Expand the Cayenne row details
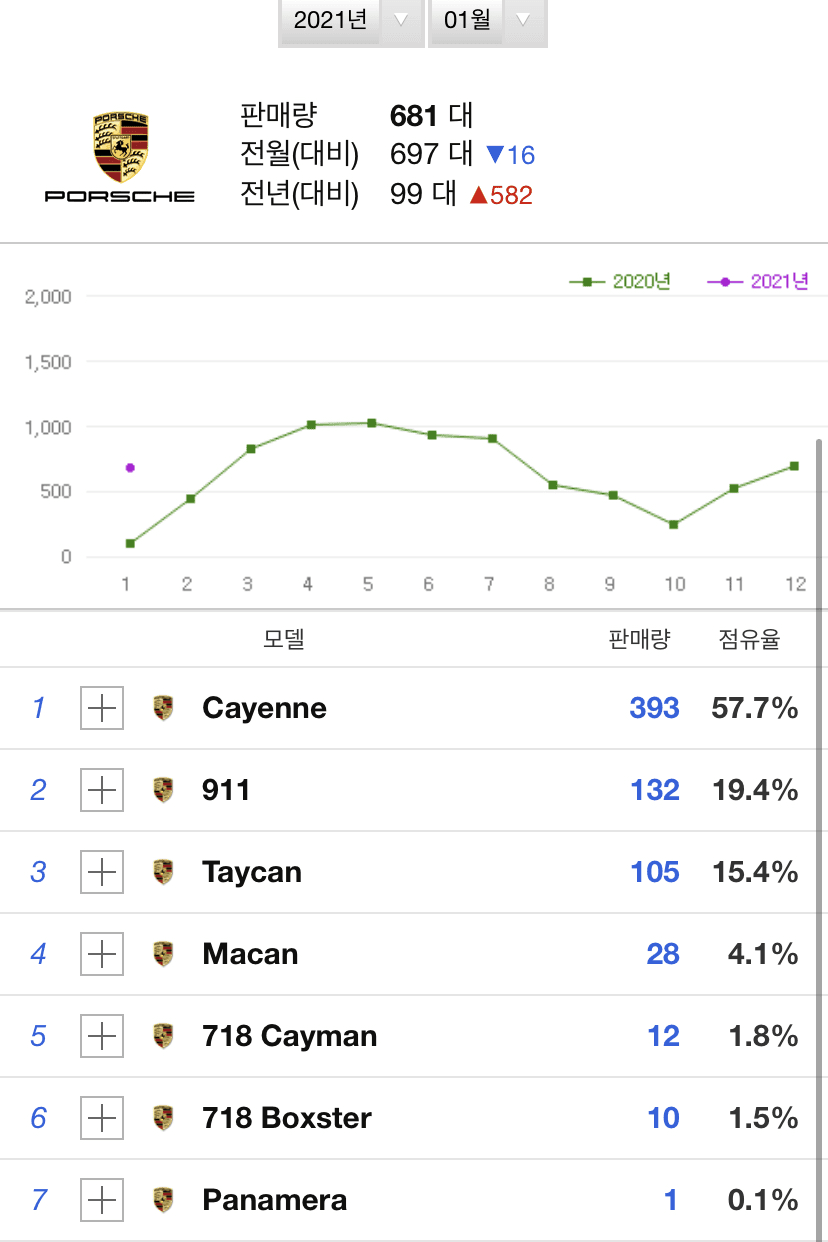The height and width of the screenshot is (1242, 828). [101, 707]
